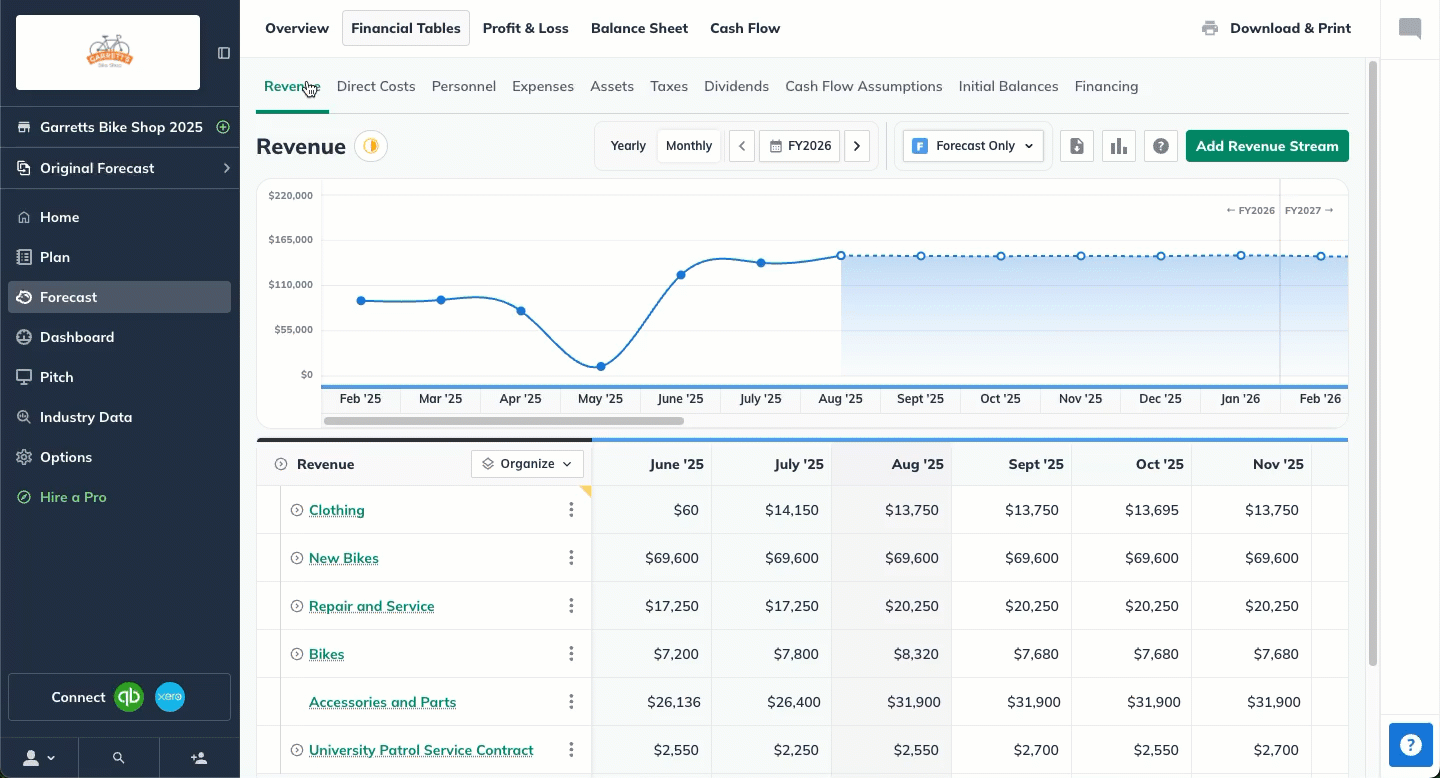
Task: Click the search icon in the bottom sidebar
Action: [x=119, y=758]
